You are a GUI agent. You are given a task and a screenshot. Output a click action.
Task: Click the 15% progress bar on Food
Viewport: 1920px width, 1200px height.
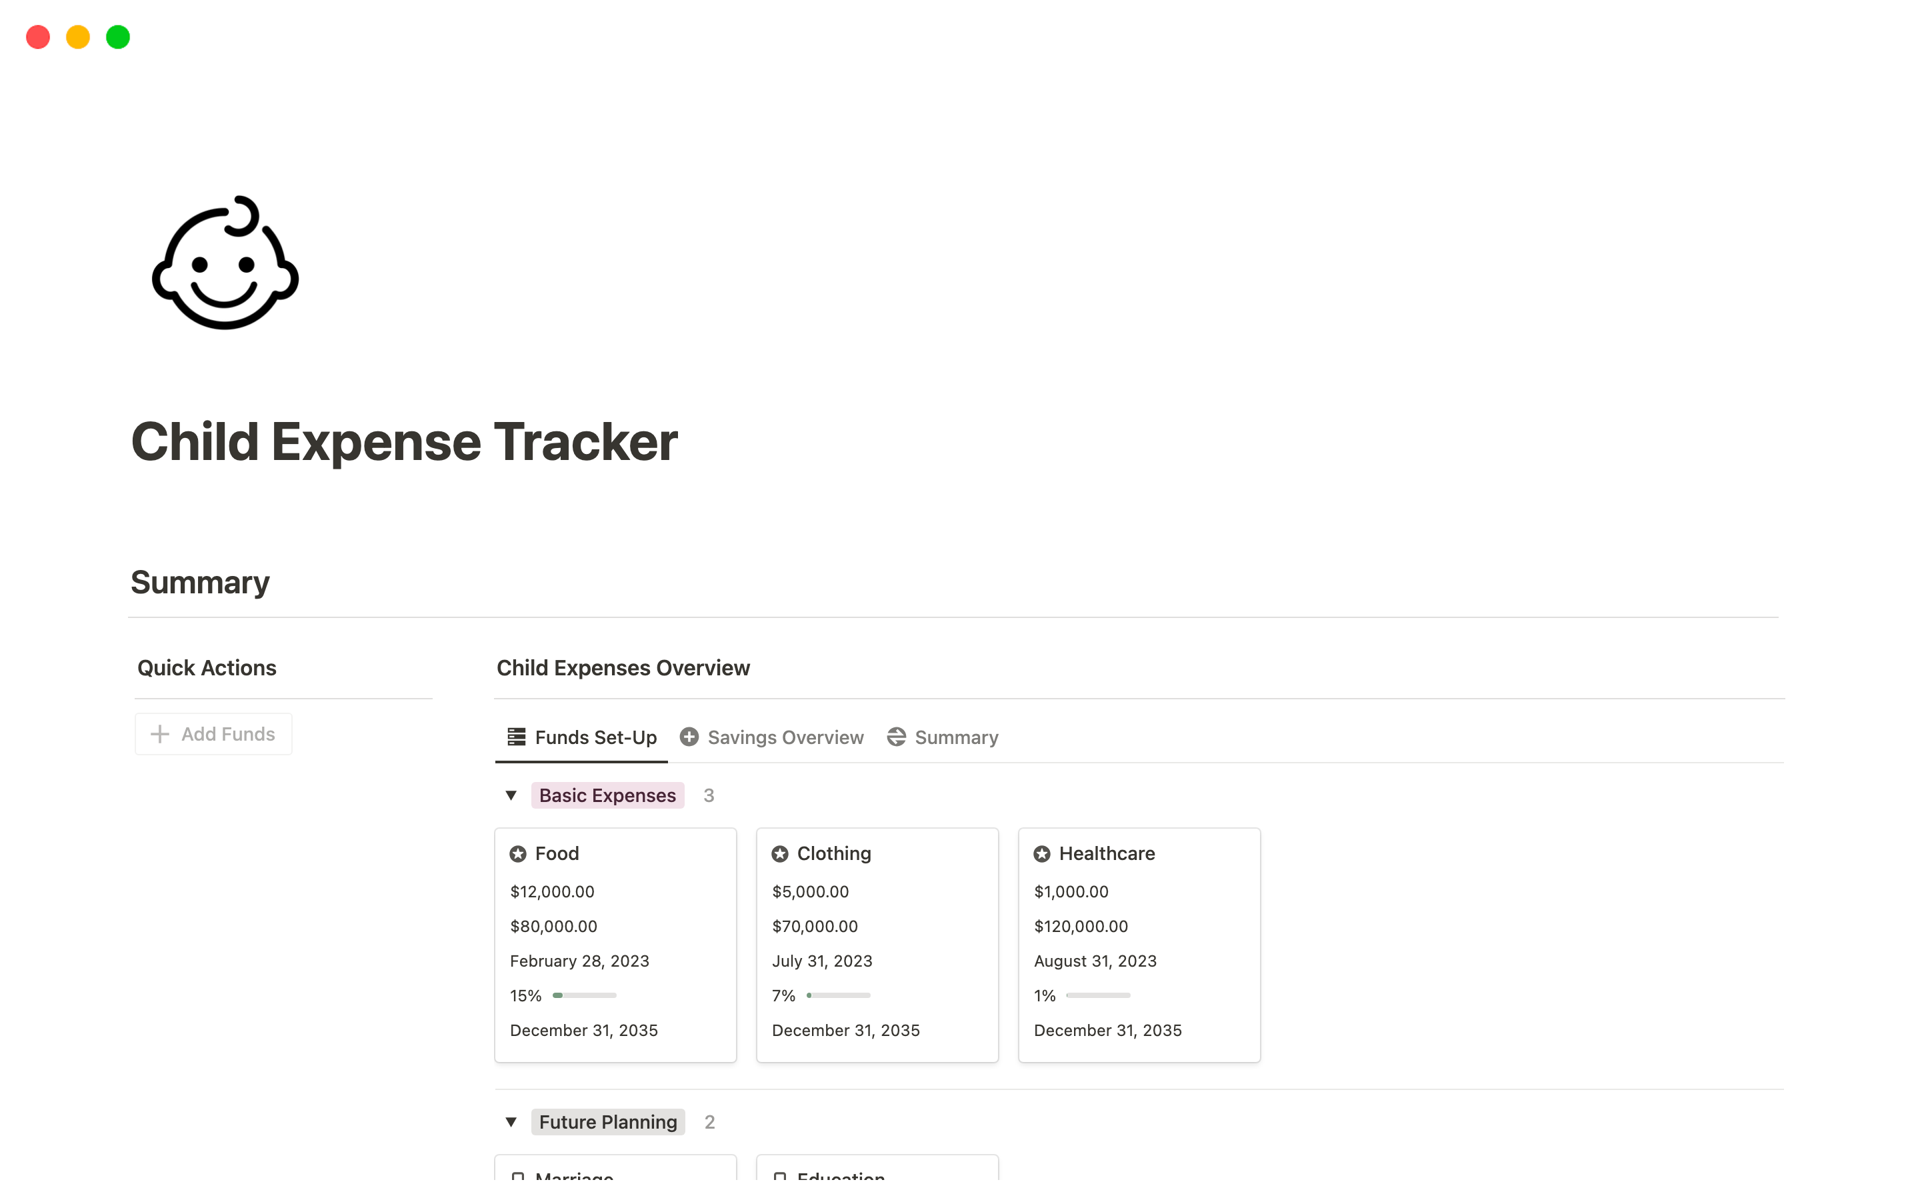coord(586,995)
